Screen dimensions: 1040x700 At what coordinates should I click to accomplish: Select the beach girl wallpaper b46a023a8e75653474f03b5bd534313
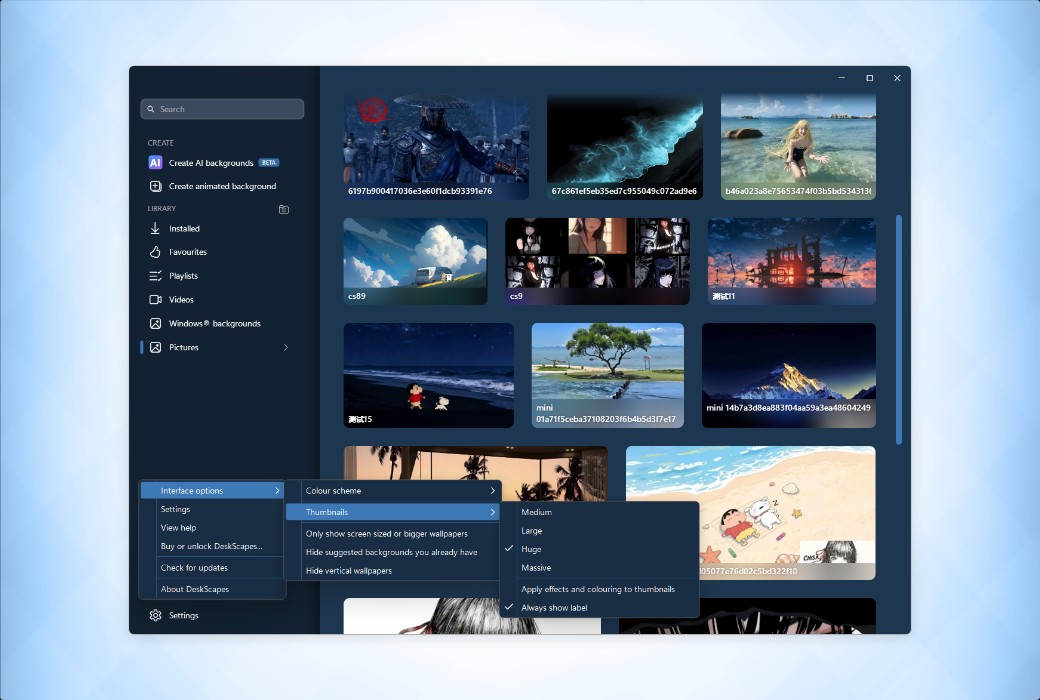coord(799,147)
